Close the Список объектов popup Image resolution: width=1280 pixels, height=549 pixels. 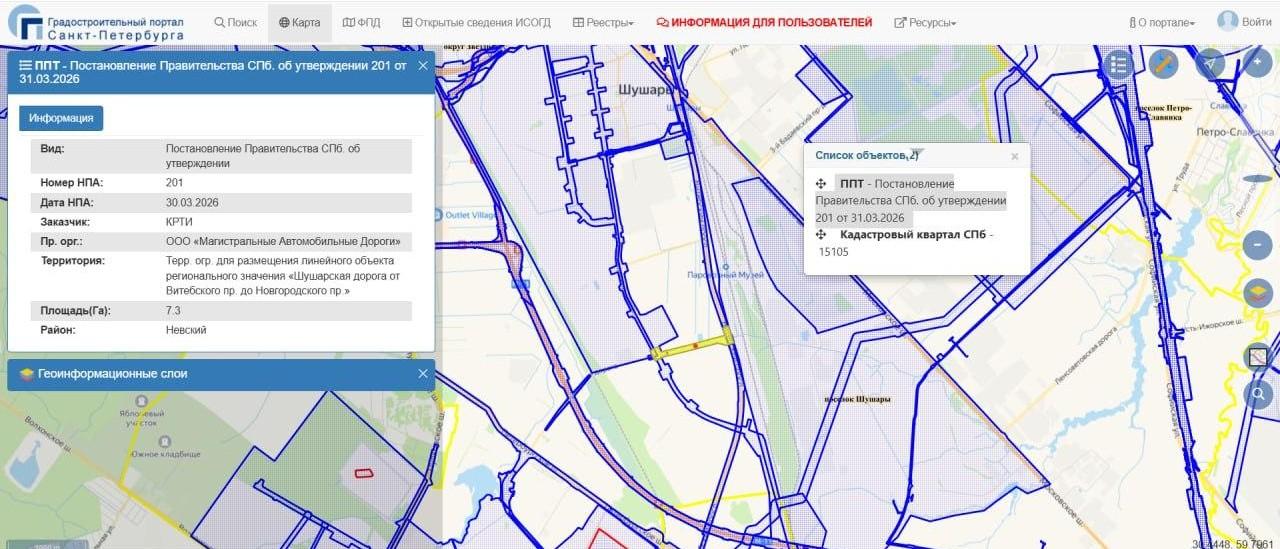[x=1015, y=156]
